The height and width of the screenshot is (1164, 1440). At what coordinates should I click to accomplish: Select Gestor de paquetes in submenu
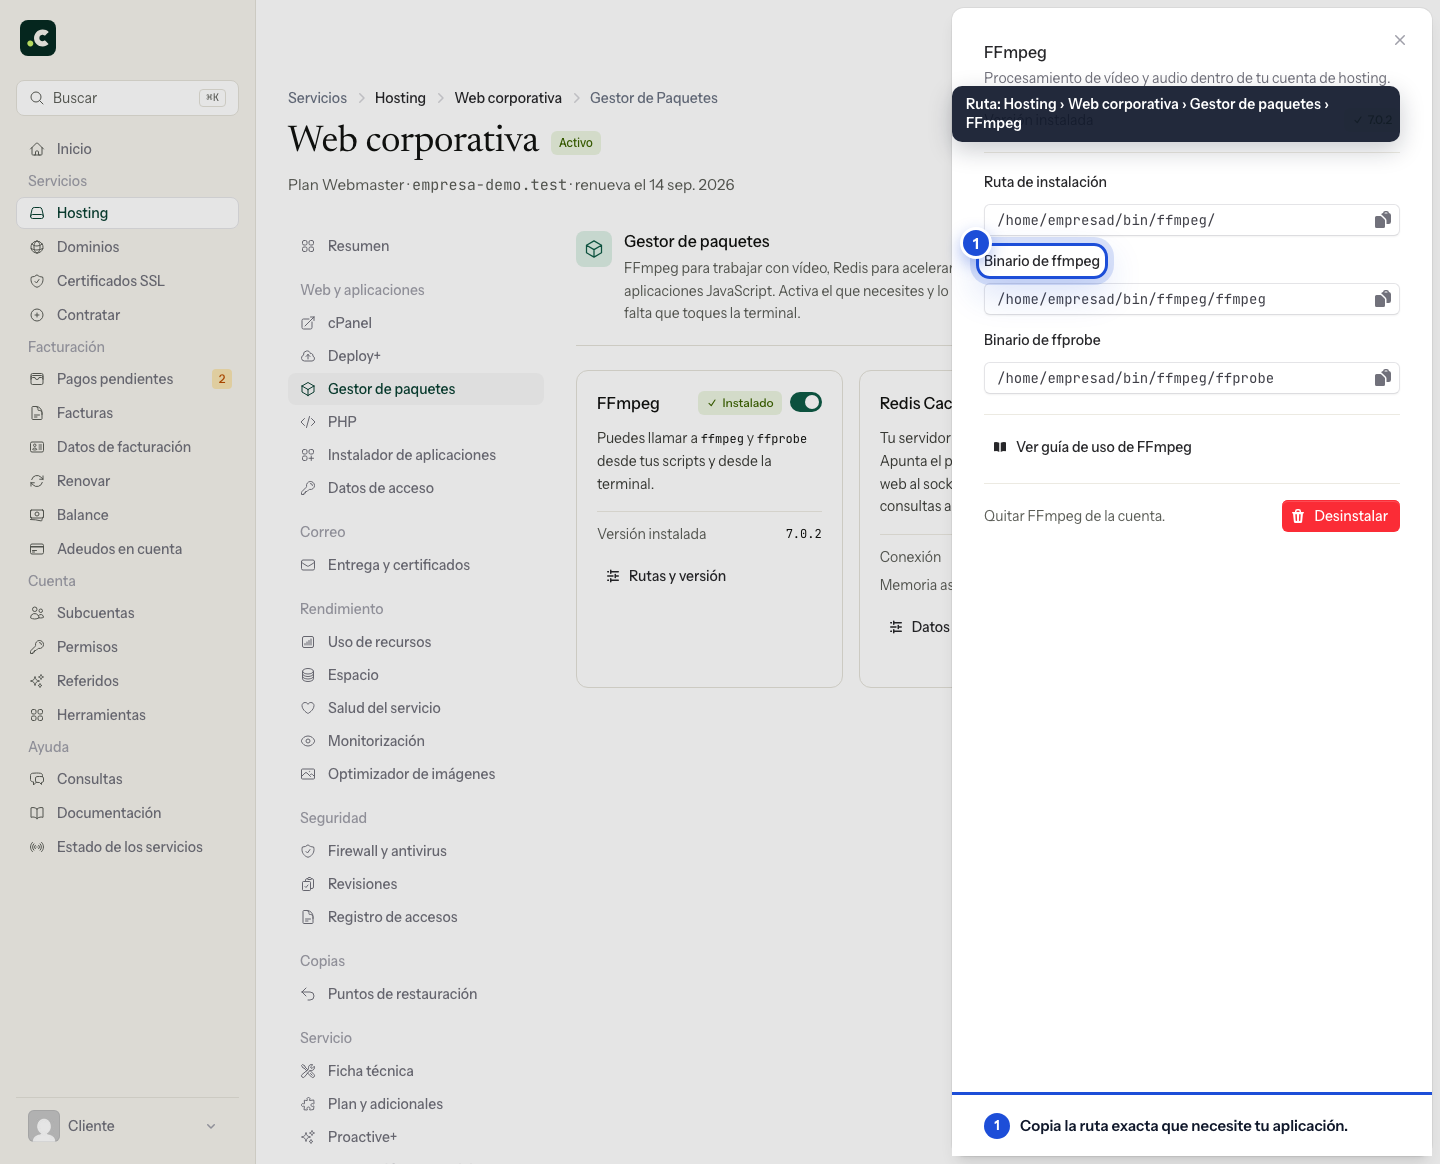point(416,389)
